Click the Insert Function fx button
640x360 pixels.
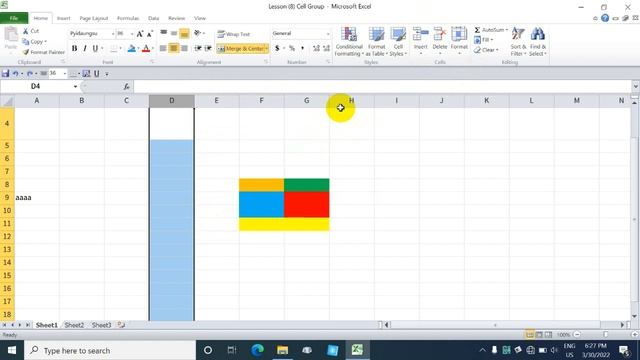[127, 87]
